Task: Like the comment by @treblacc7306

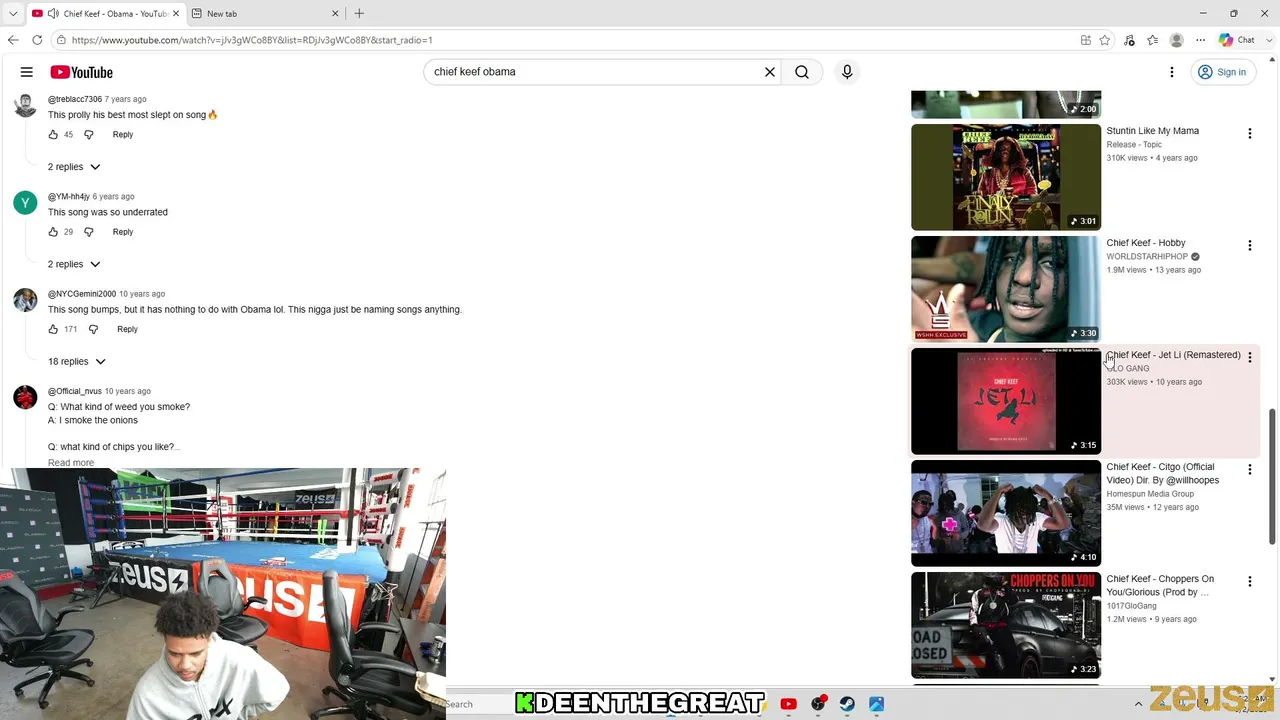Action: click(53, 134)
